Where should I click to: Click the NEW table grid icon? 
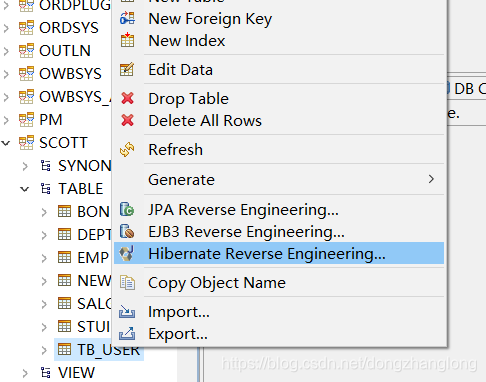(x=64, y=281)
